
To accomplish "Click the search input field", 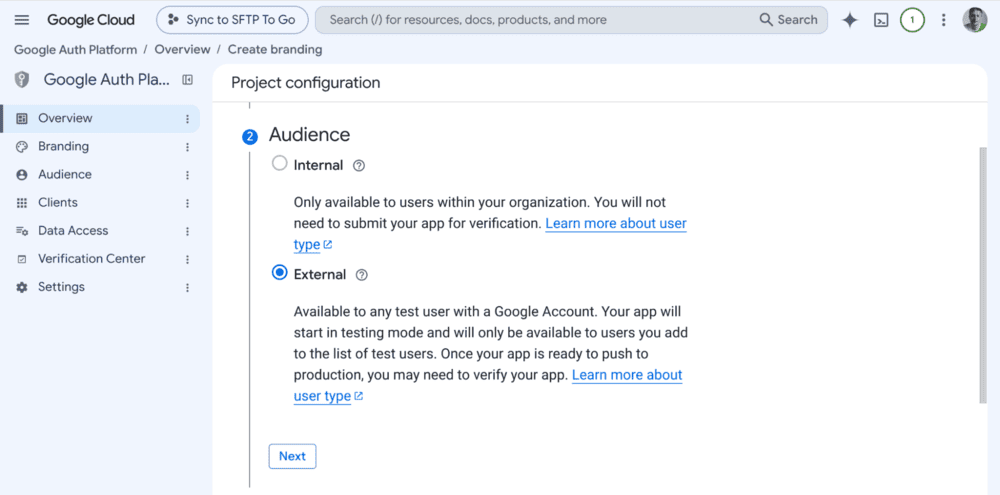I will click(x=536, y=20).
